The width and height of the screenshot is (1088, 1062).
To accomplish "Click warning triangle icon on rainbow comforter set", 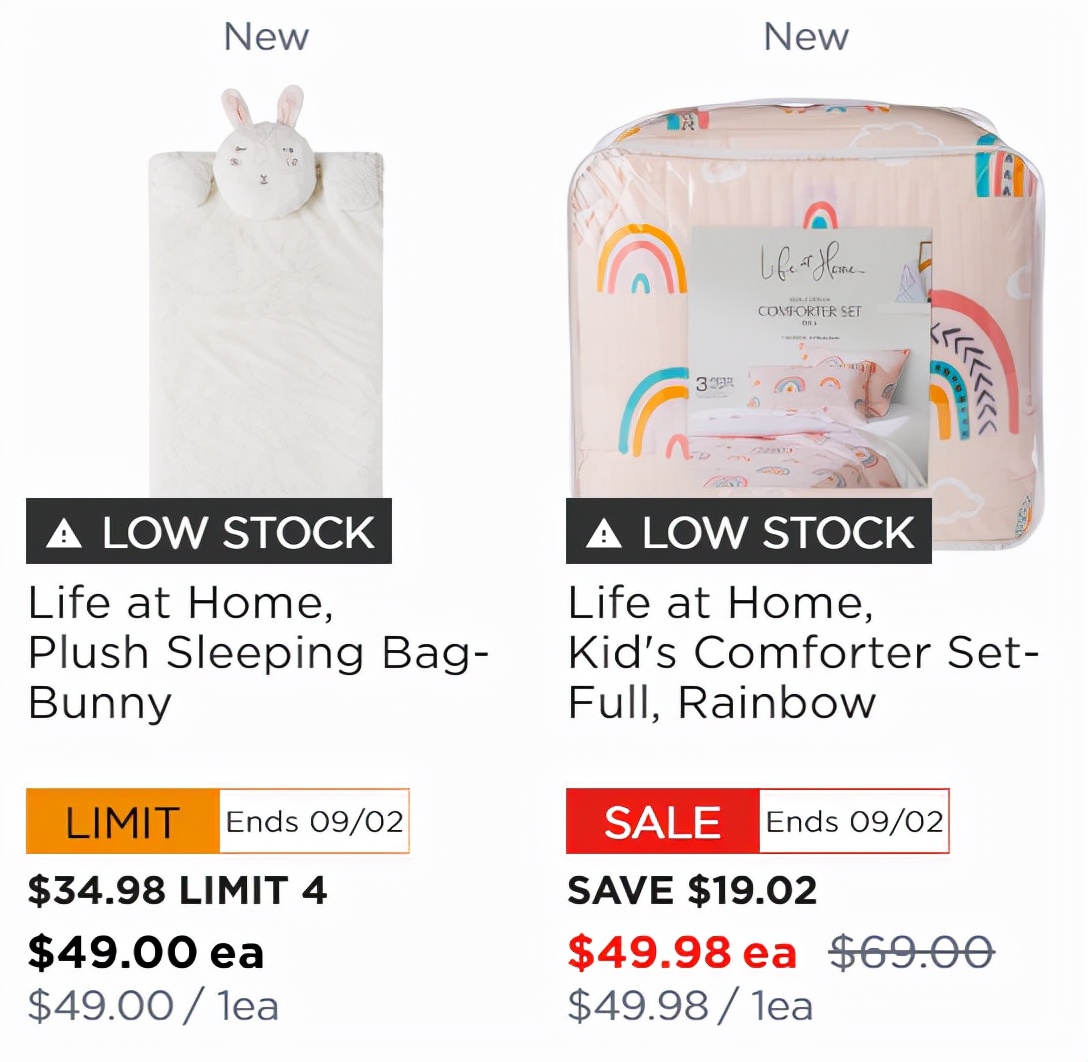I will tap(604, 534).
